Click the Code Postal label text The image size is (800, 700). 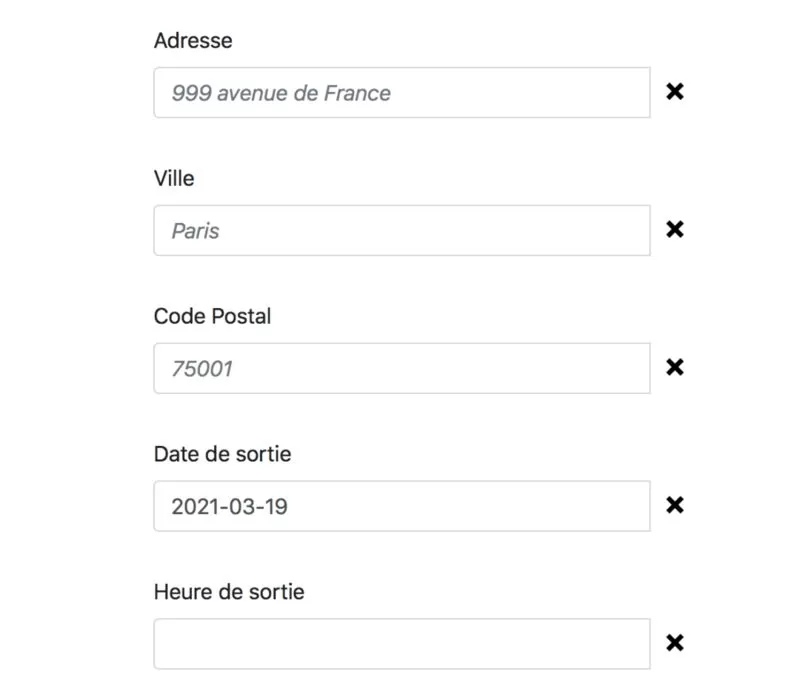(x=212, y=316)
